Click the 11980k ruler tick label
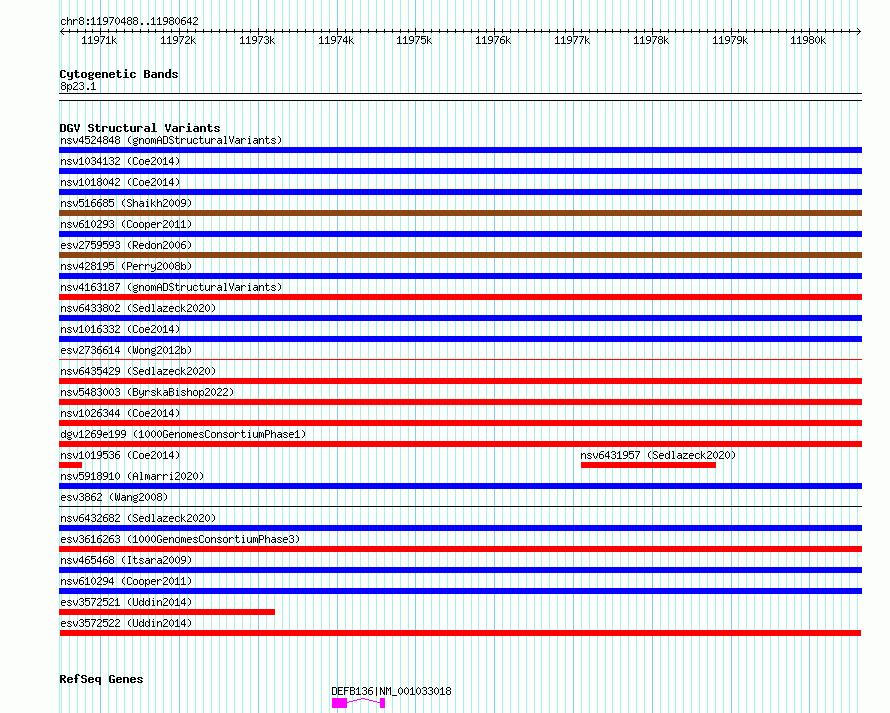 (808, 40)
